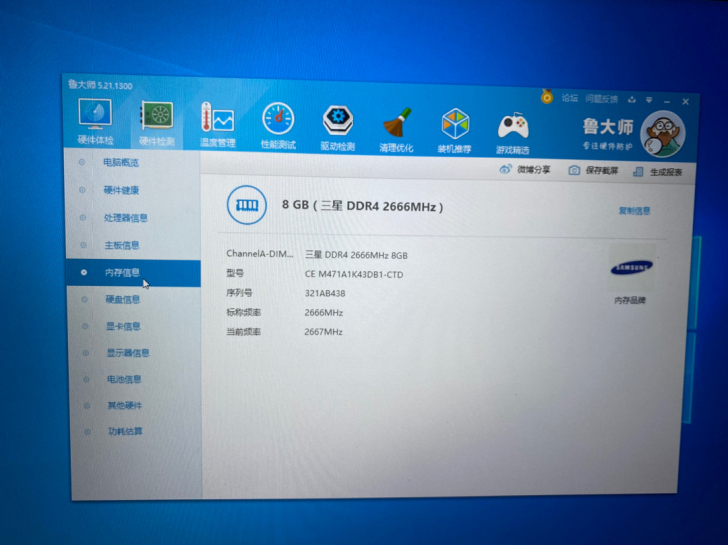728x545 pixels.
Task: Click the skin/shirt icon in title bar
Action: (x=631, y=100)
